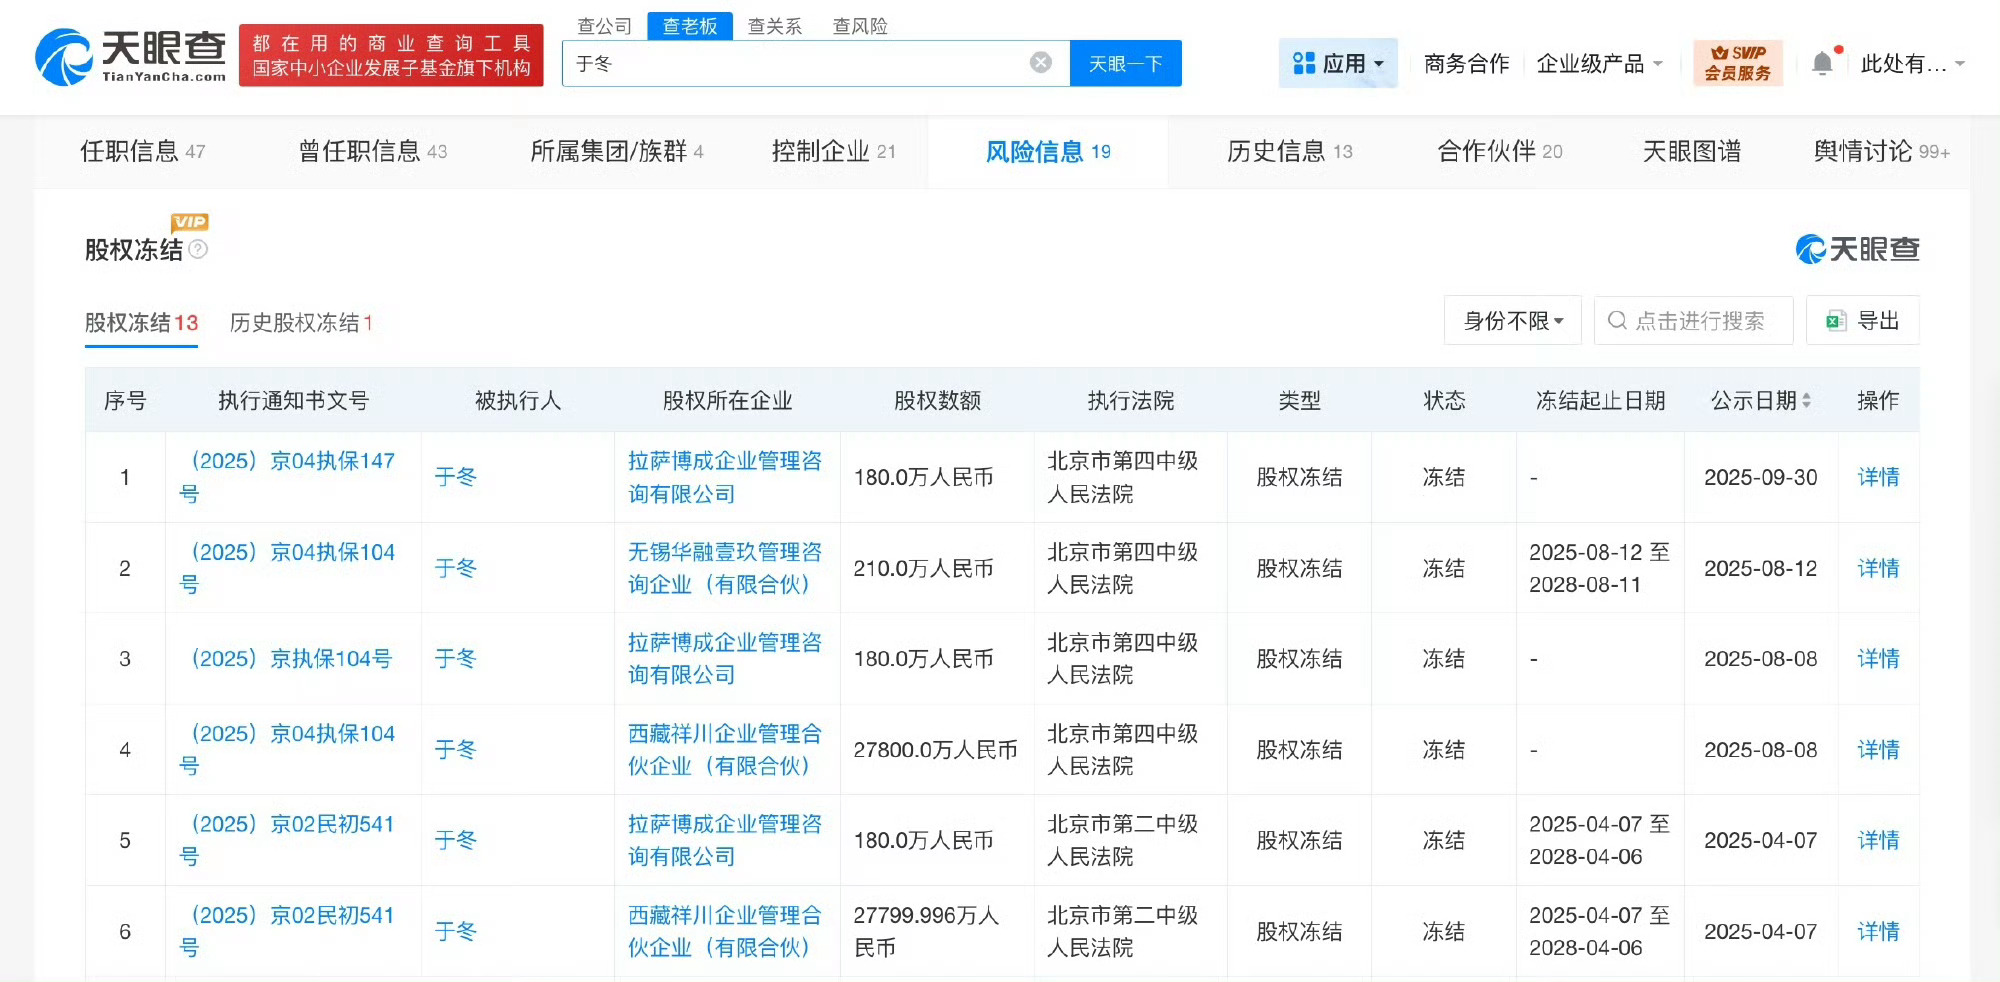
Task: Open company 无锡华融壹玖管理咨询企业 link
Action: point(726,568)
